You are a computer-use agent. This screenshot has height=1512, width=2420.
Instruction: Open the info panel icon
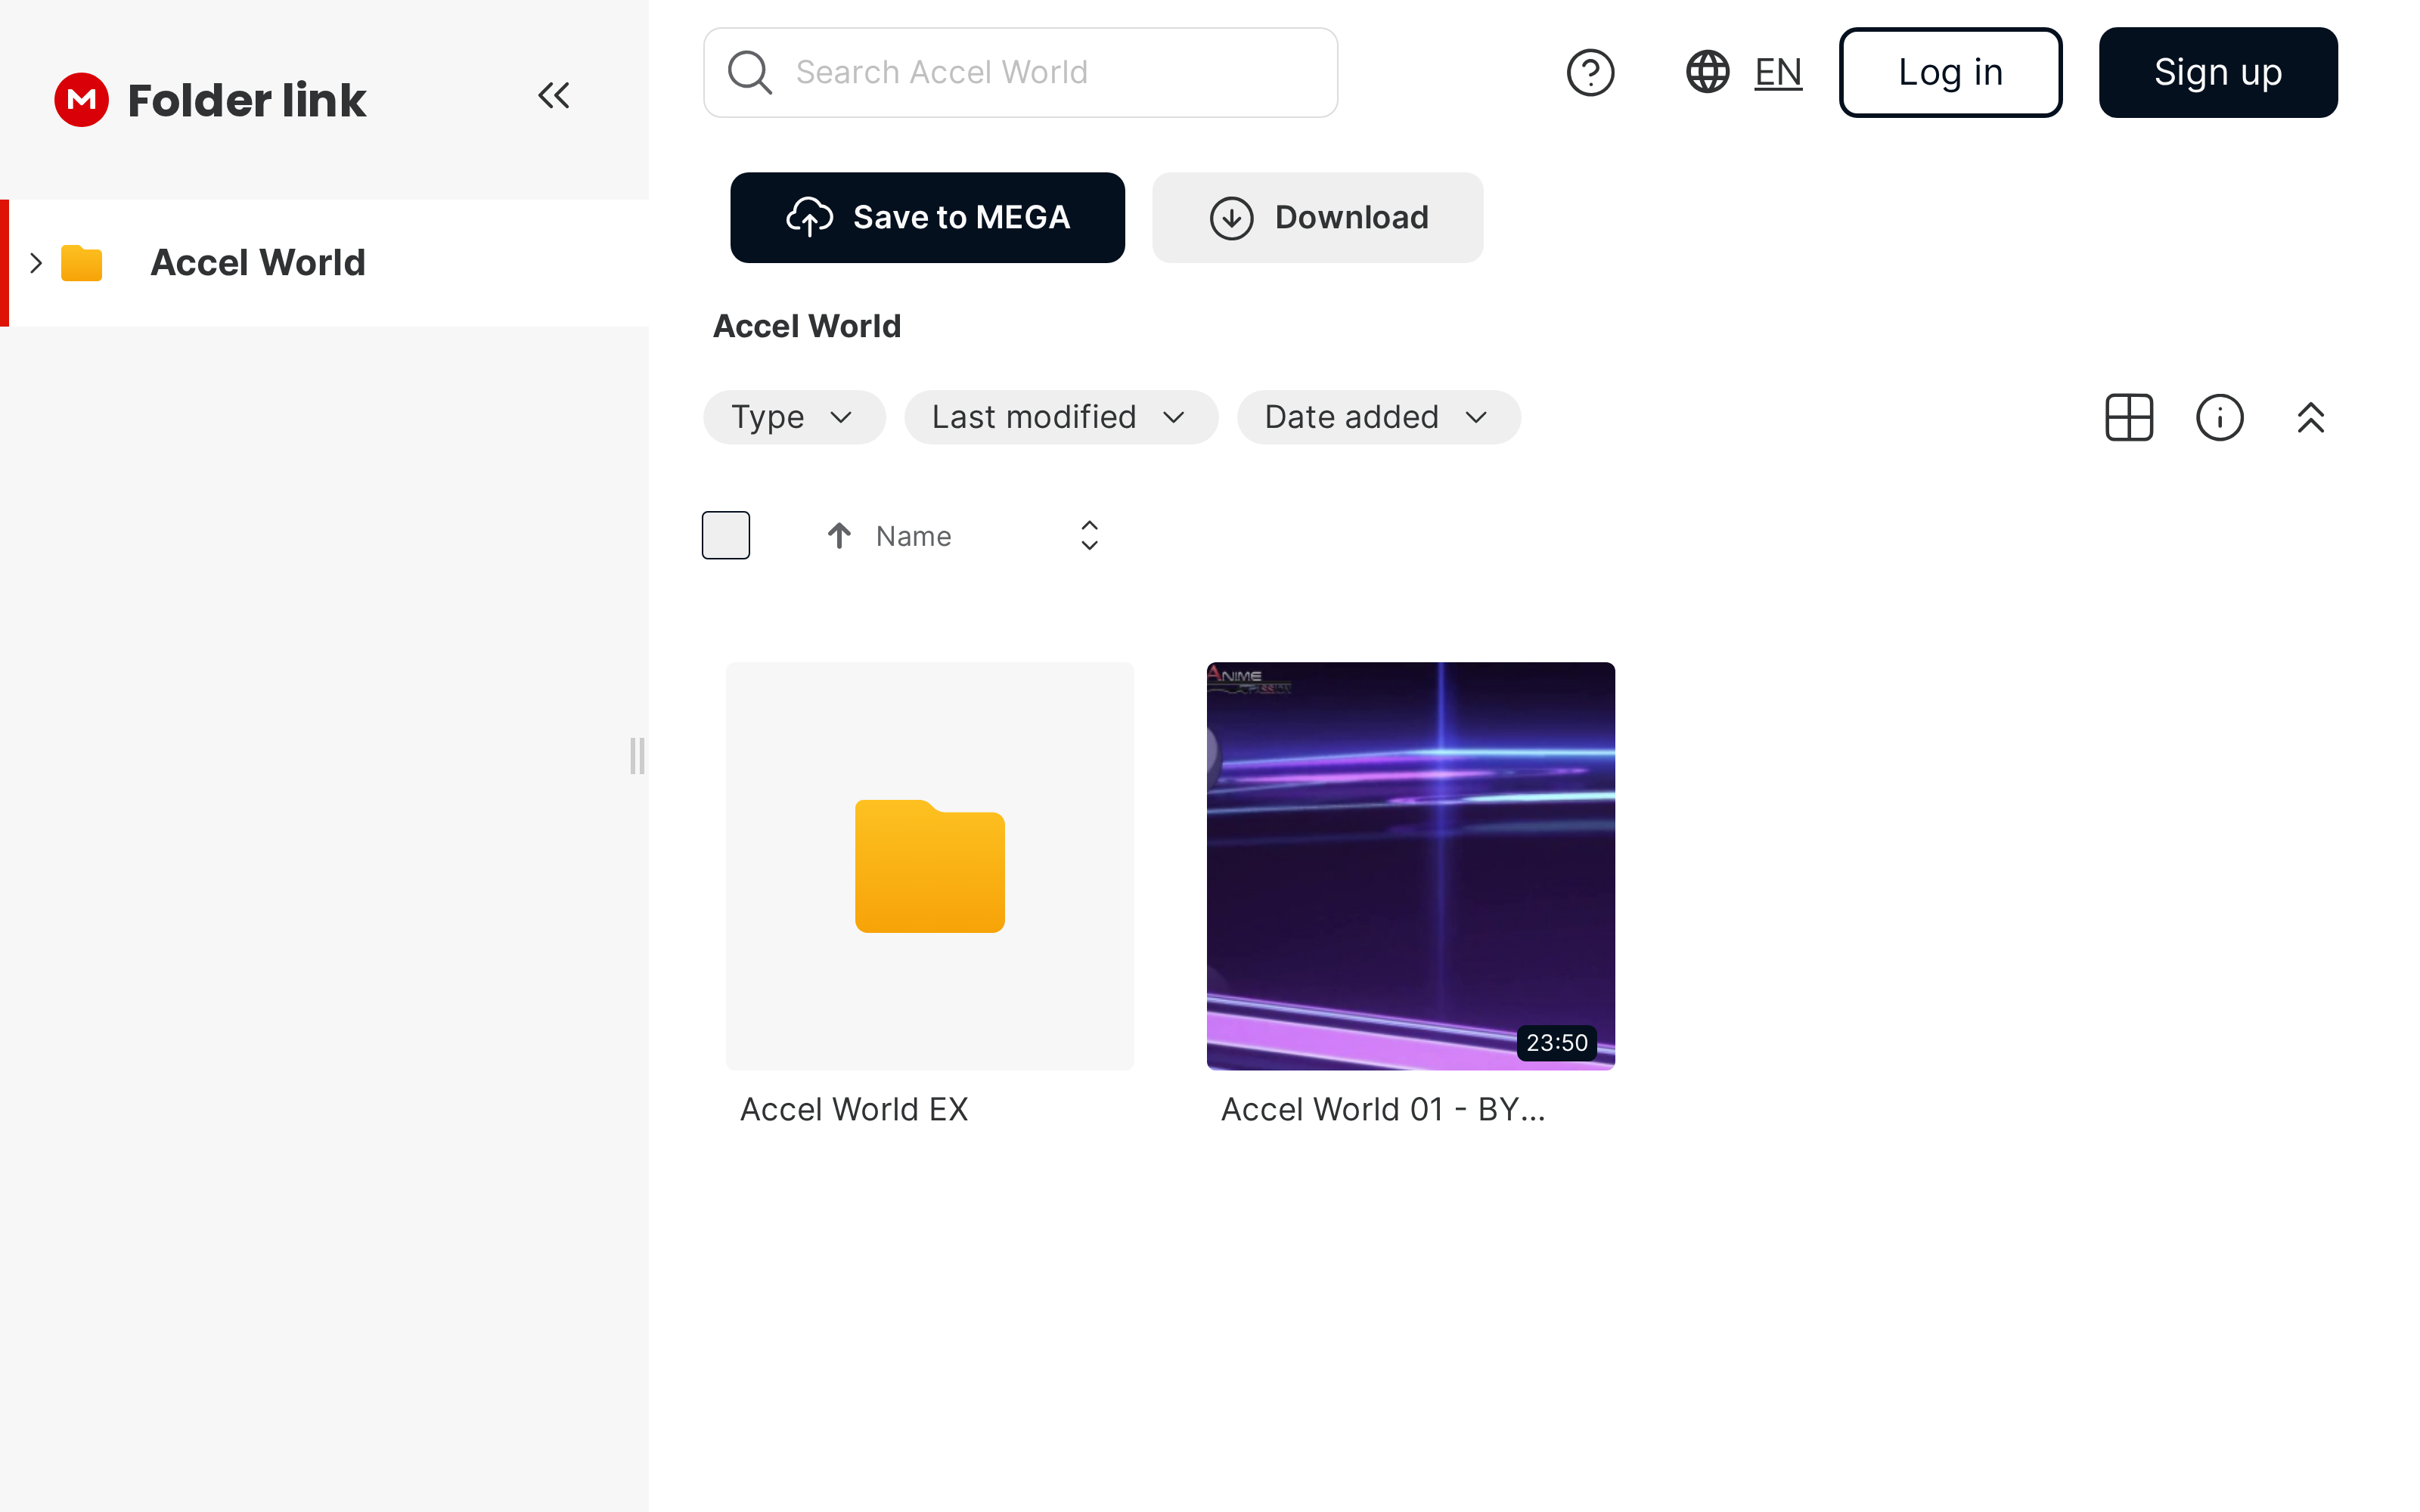2219,417
